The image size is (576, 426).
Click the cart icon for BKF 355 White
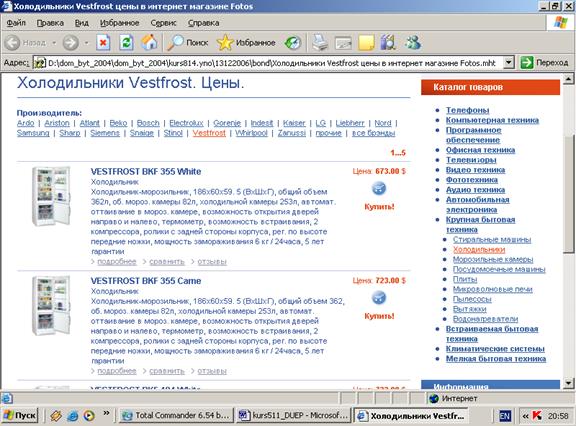[x=379, y=188]
